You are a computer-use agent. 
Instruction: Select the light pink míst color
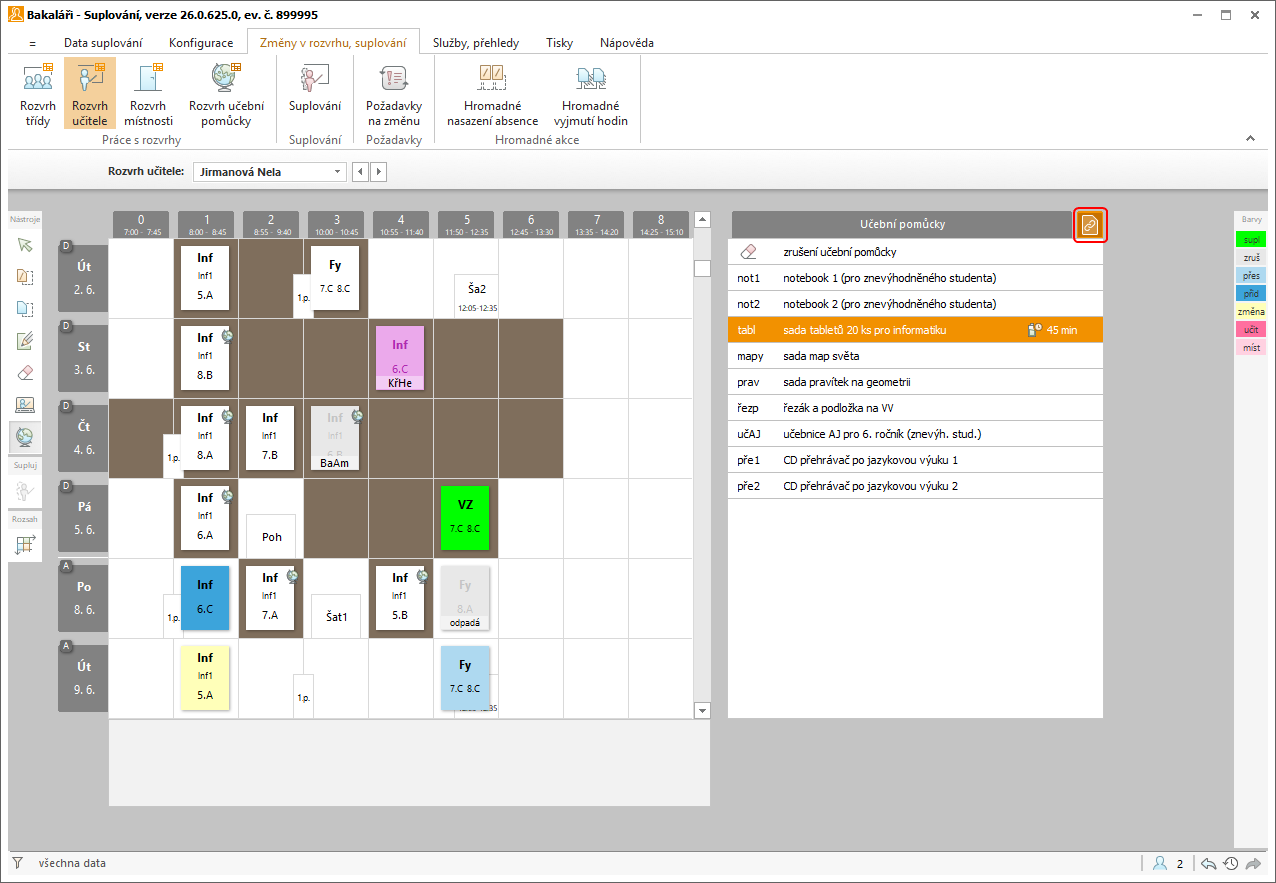coord(1251,347)
